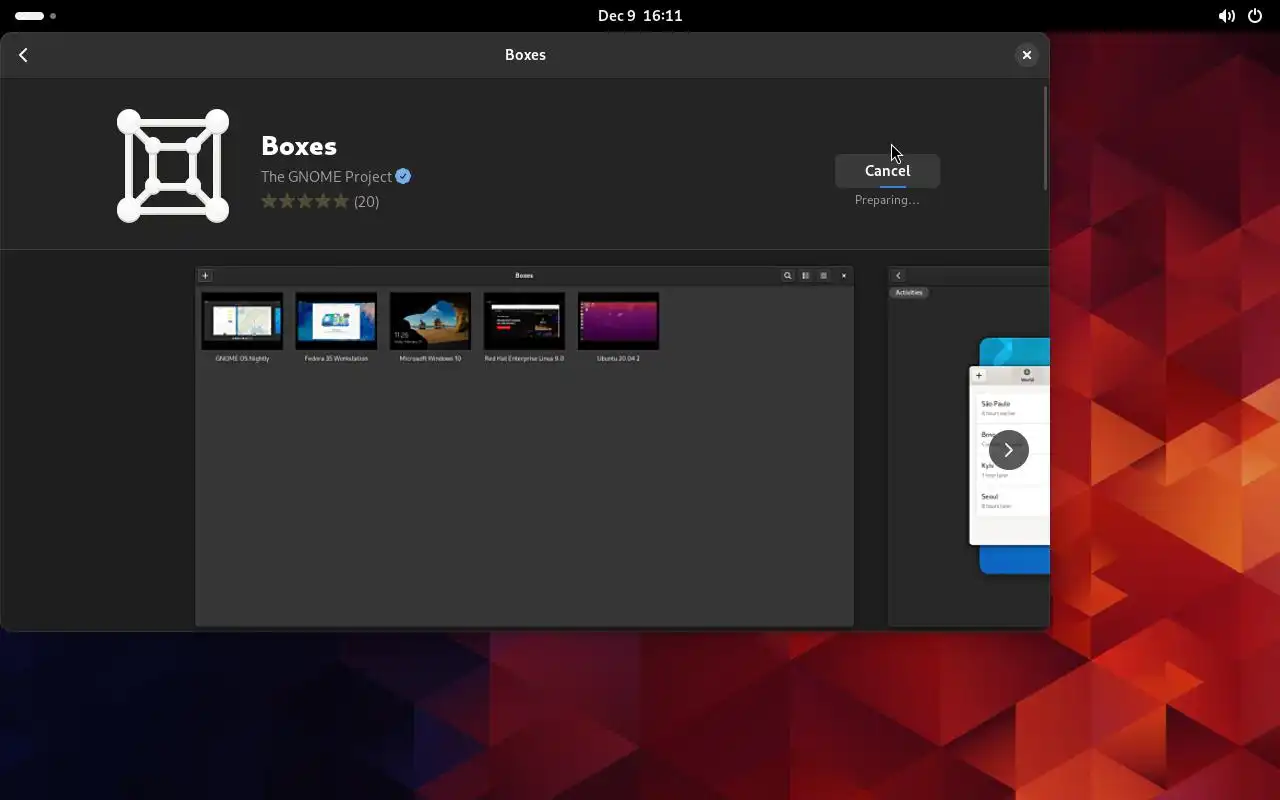Close the Boxes details window

(x=1026, y=55)
